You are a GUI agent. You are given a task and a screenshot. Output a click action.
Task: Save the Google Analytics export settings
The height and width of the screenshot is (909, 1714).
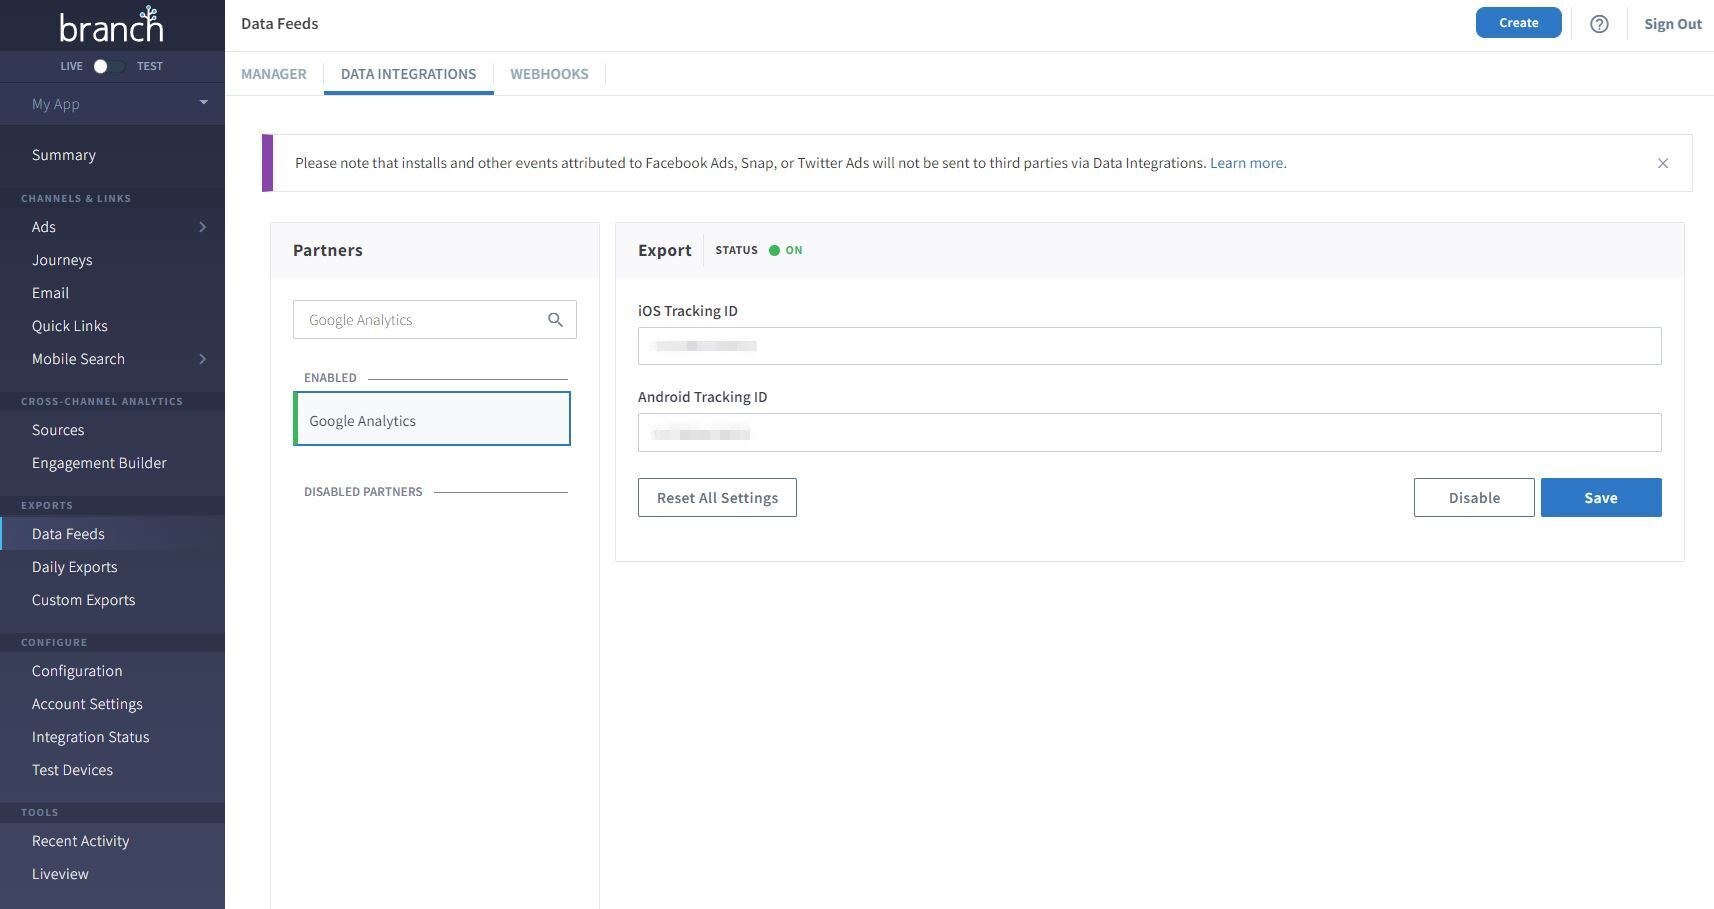point(1601,498)
